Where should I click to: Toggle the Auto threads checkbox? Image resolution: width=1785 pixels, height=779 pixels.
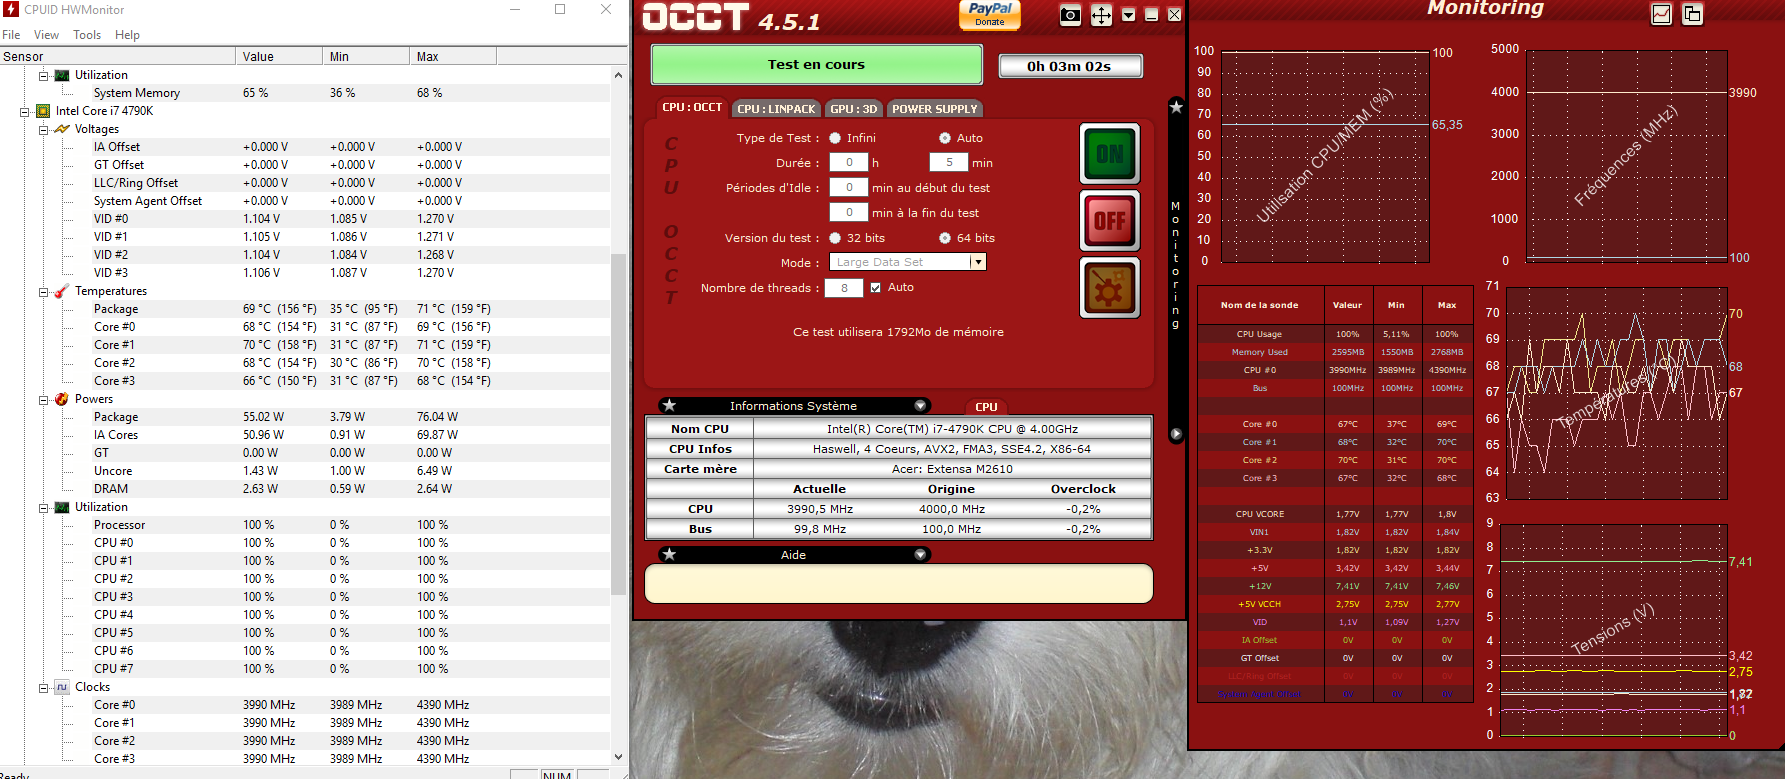pyautogui.click(x=876, y=287)
